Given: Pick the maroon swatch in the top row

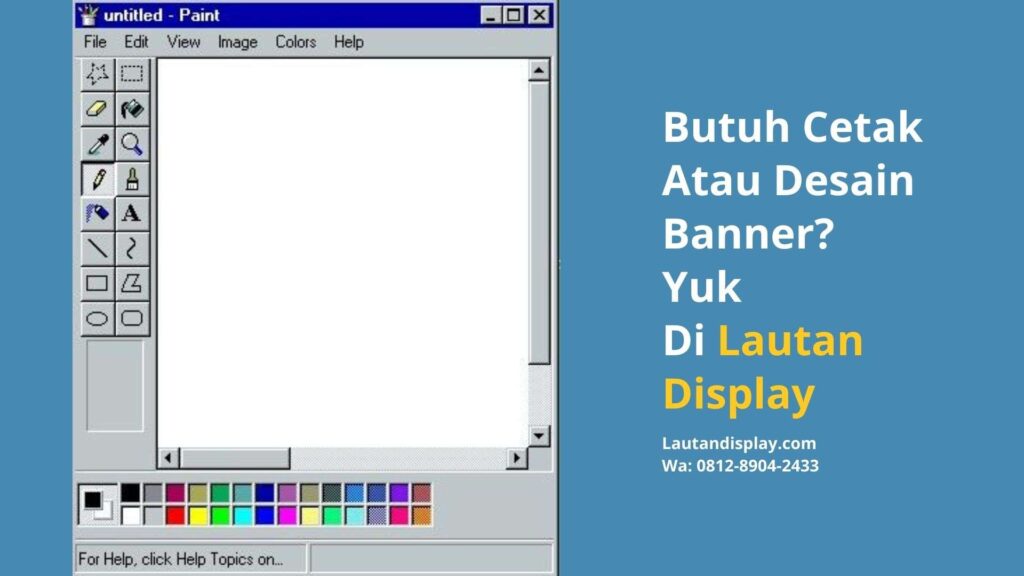Looking at the screenshot, I should [x=175, y=493].
